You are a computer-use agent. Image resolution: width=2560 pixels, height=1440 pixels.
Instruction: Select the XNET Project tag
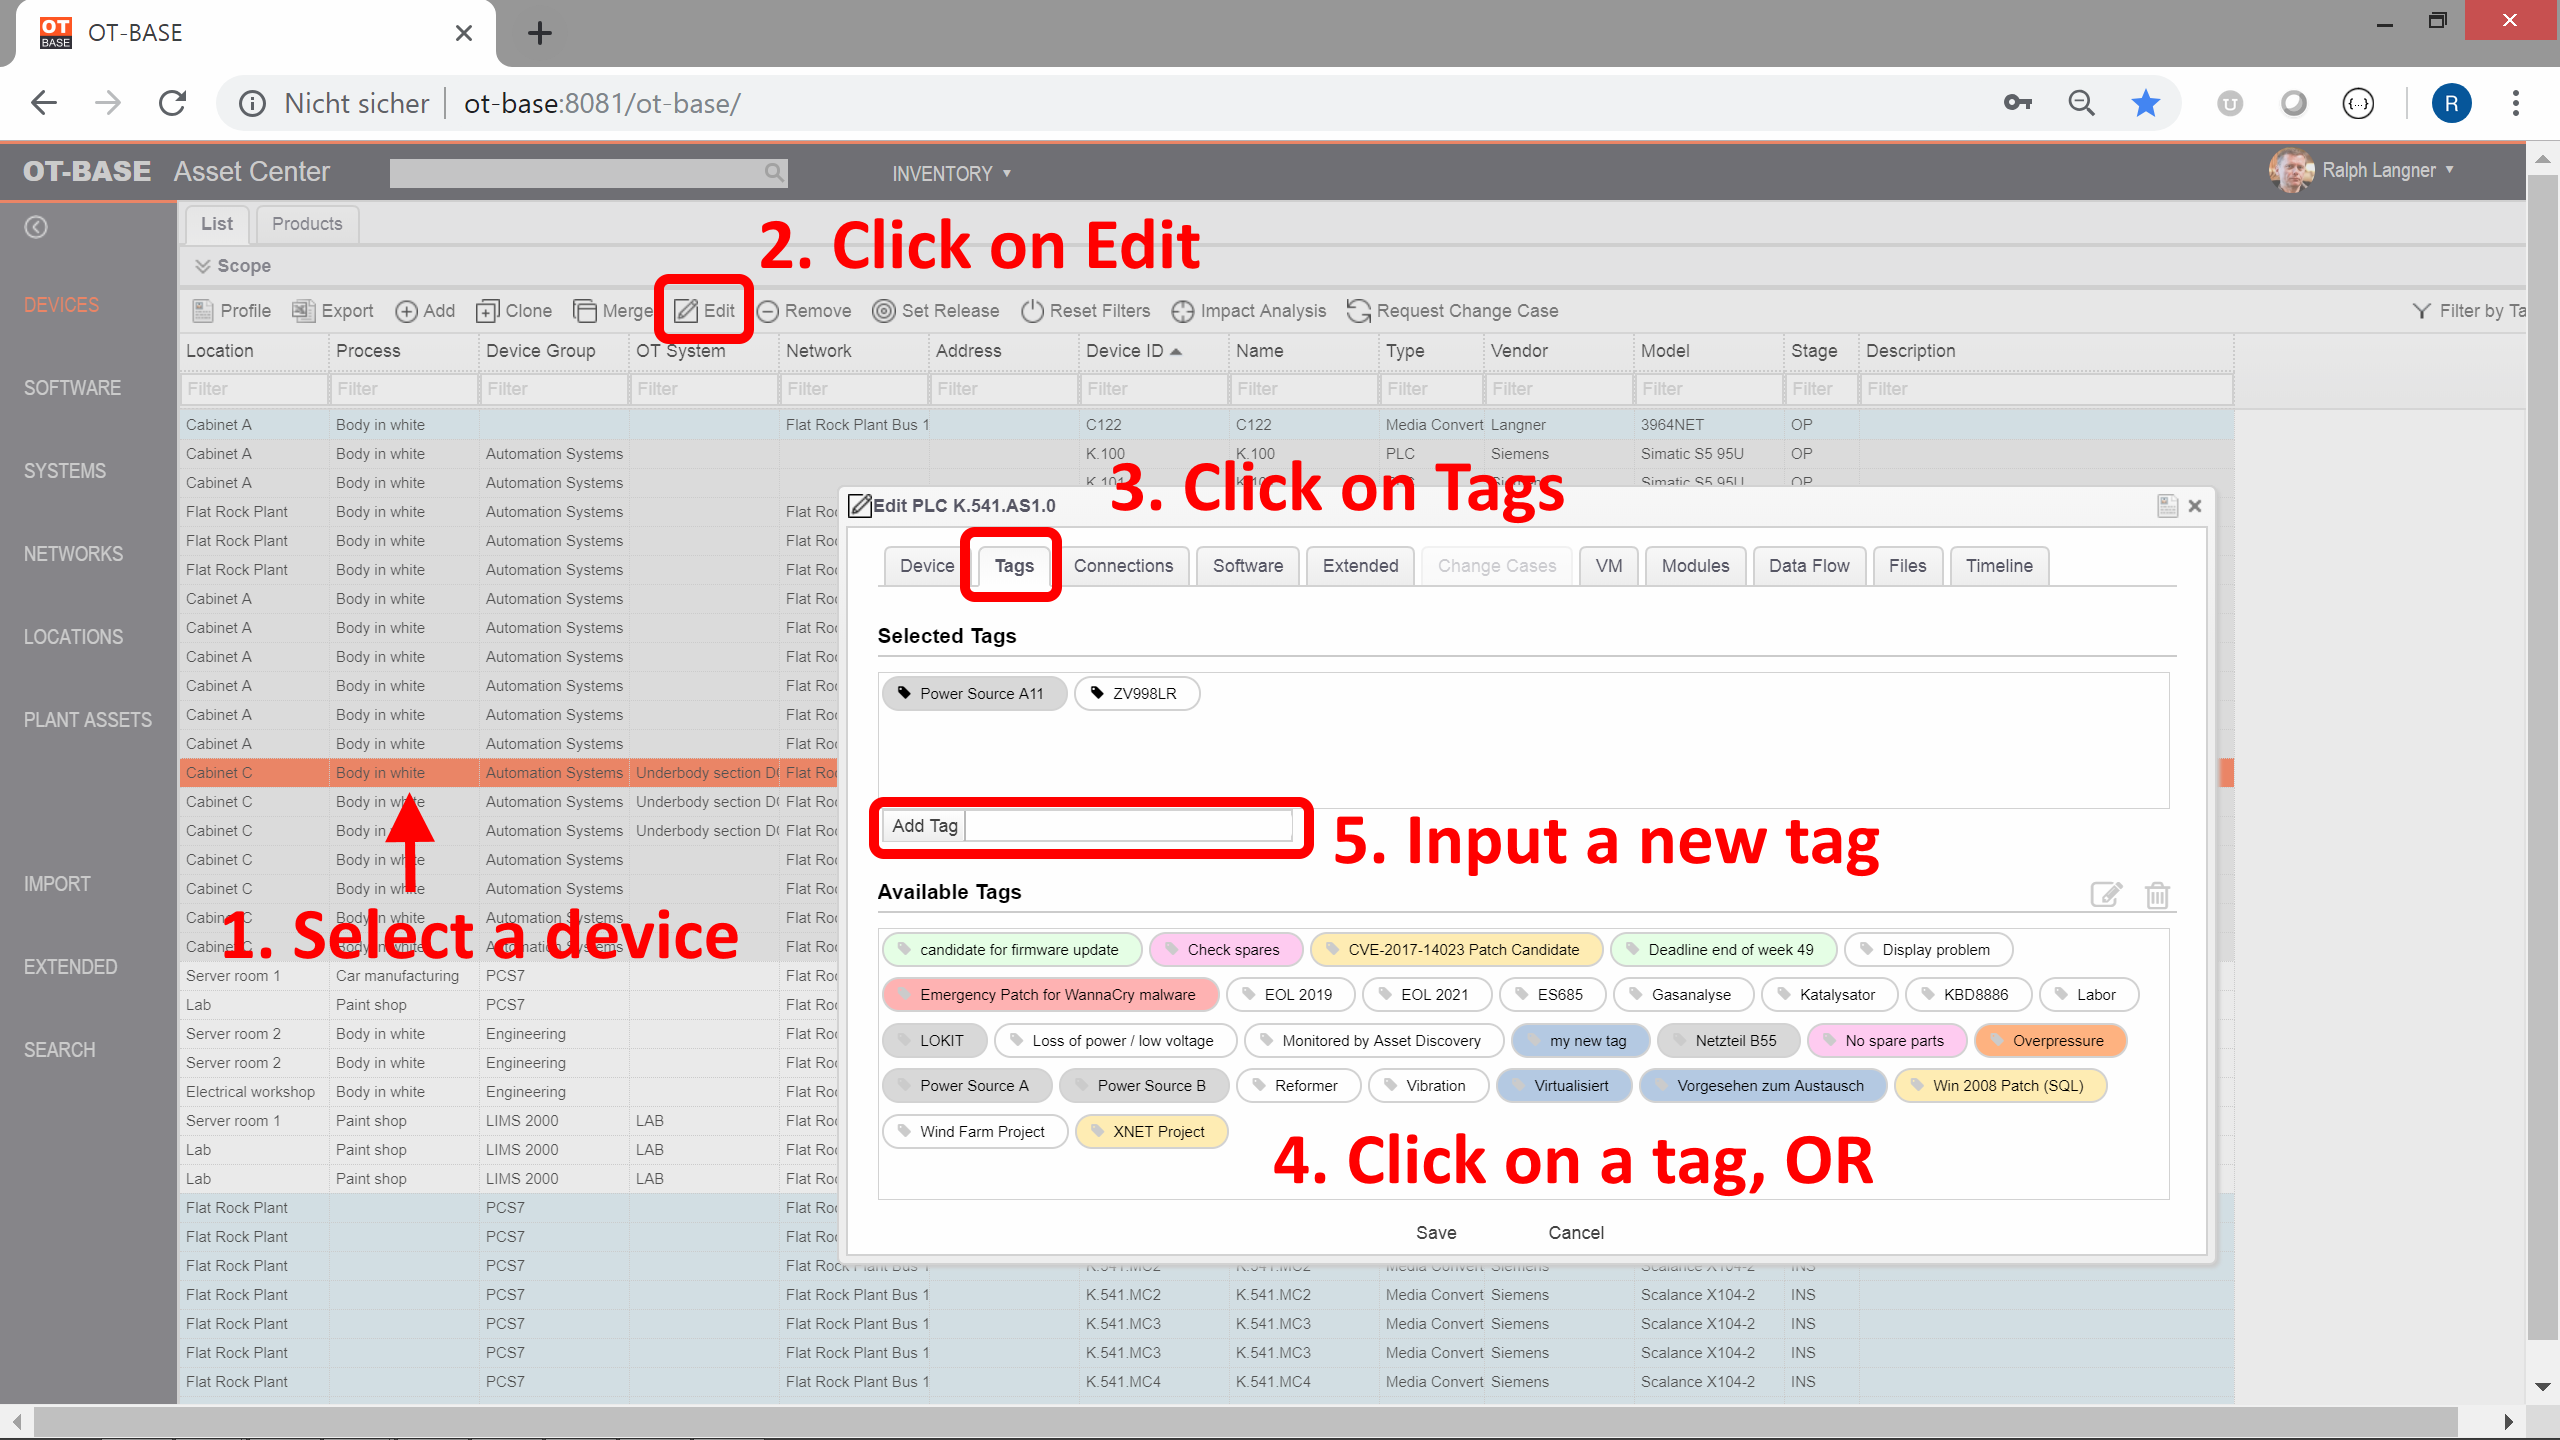[1152, 1131]
